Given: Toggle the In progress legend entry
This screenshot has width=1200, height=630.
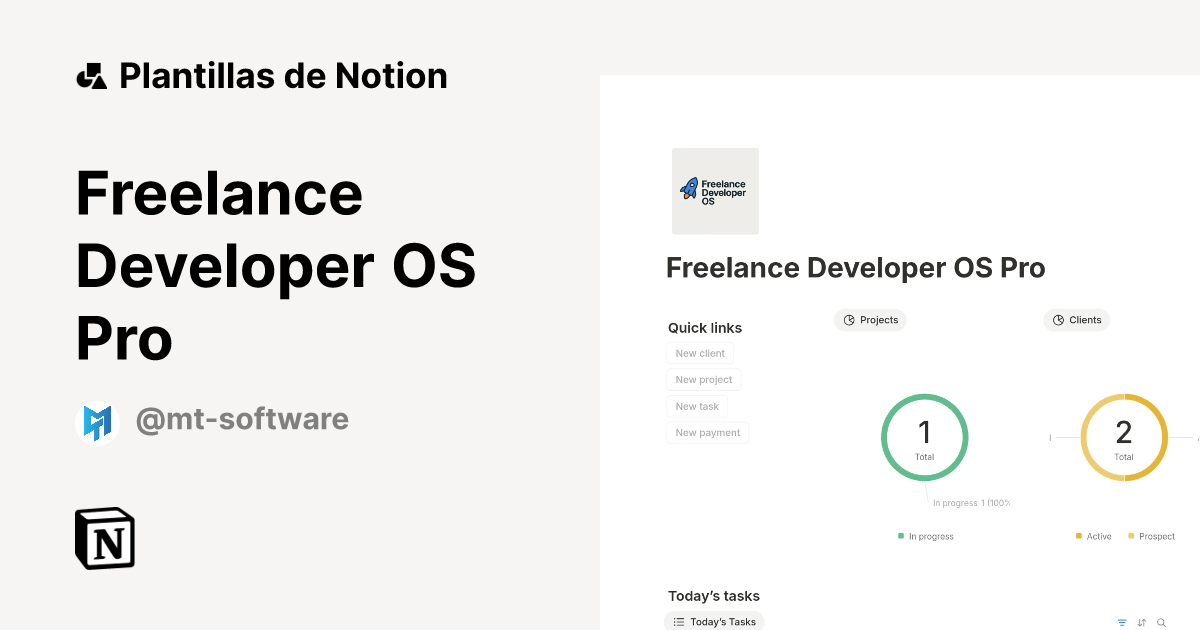Looking at the screenshot, I should [925, 536].
